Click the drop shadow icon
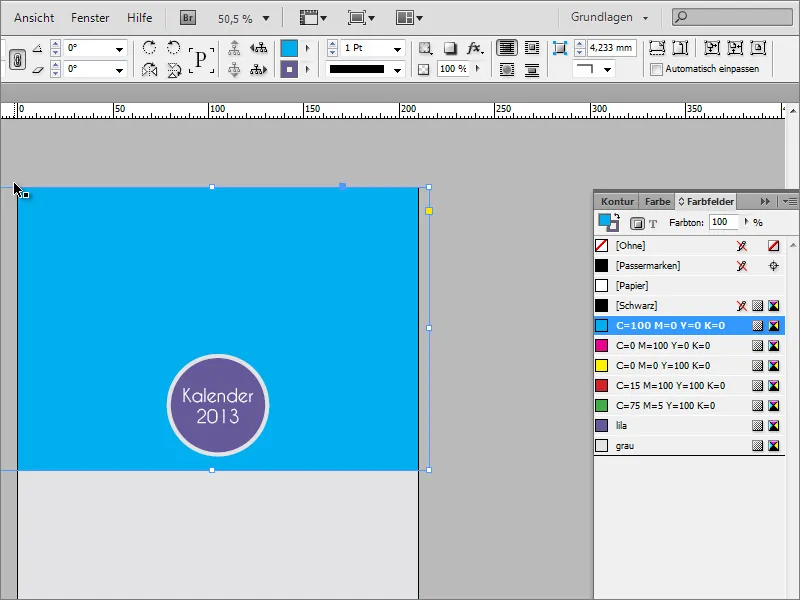The height and width of the screenshot is (600, 800). (449, 48)
